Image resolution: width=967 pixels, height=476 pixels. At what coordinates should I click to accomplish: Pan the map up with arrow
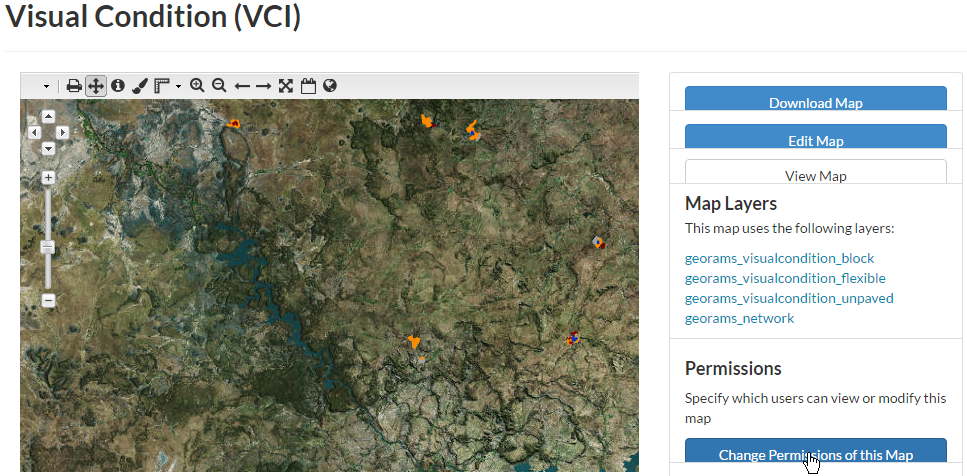[x=48, y=117]
